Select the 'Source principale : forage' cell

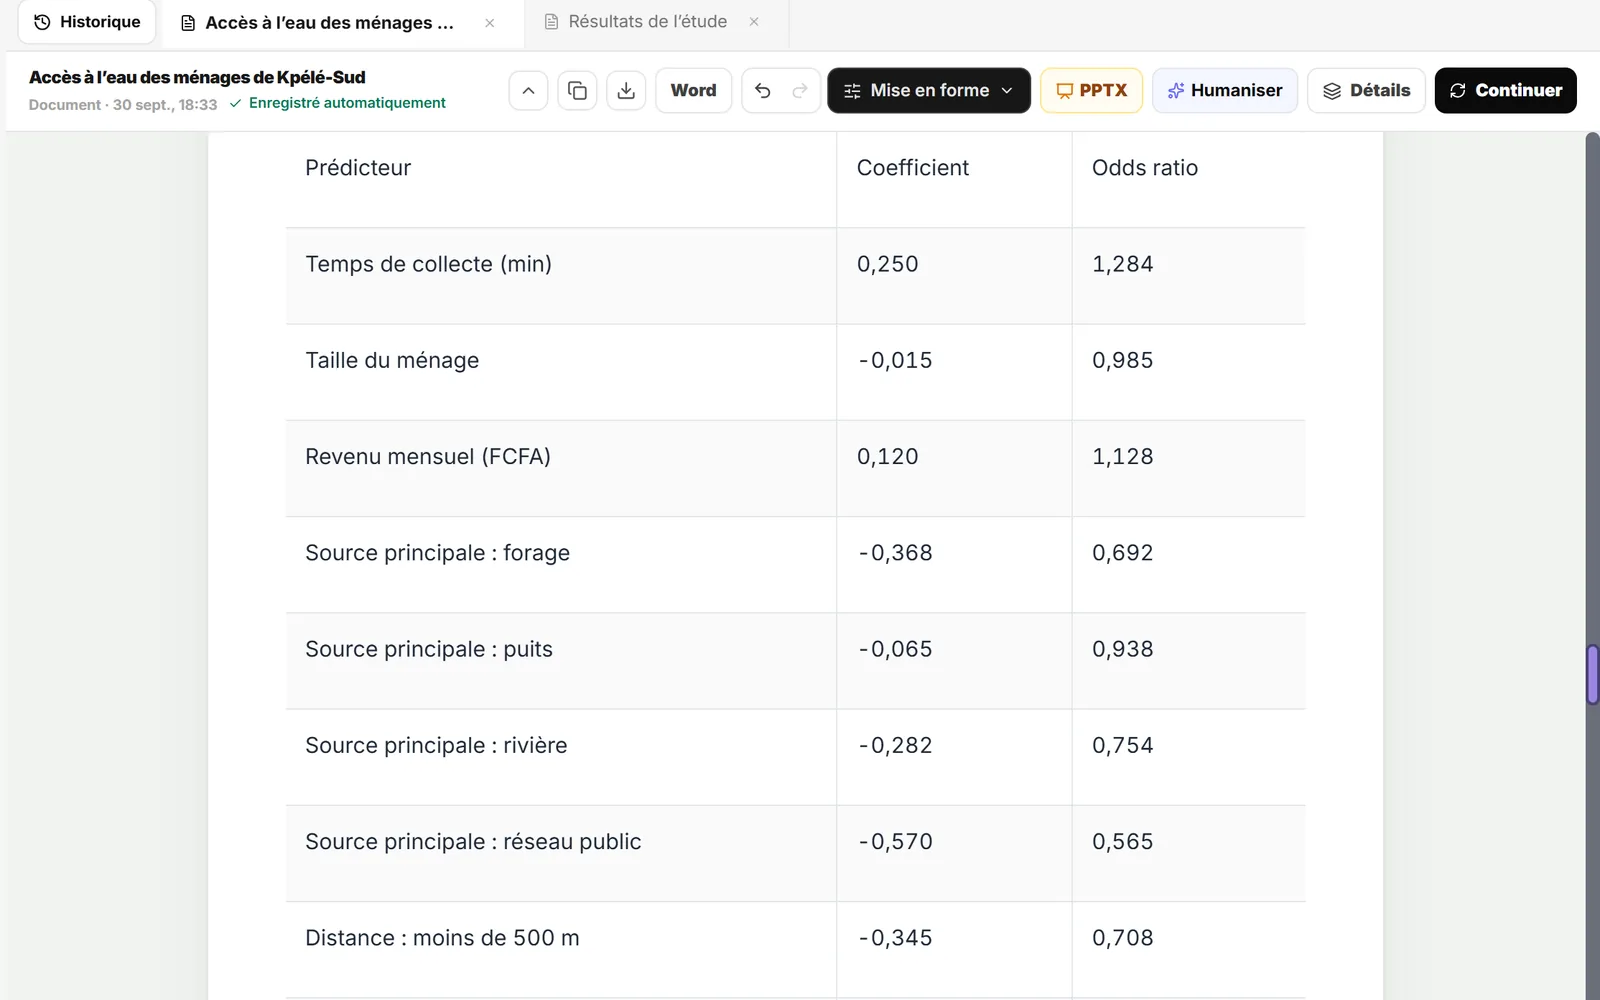[561, 565]
